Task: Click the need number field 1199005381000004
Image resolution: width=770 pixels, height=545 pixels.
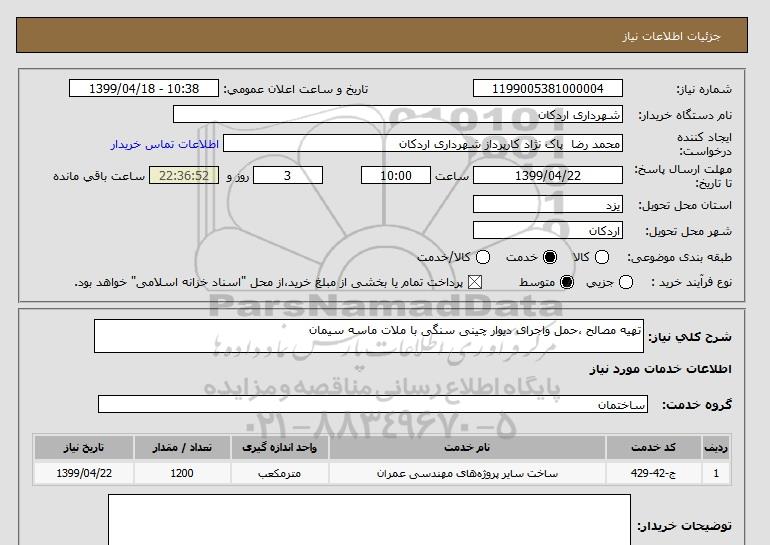Action: (x=548, y=88)
